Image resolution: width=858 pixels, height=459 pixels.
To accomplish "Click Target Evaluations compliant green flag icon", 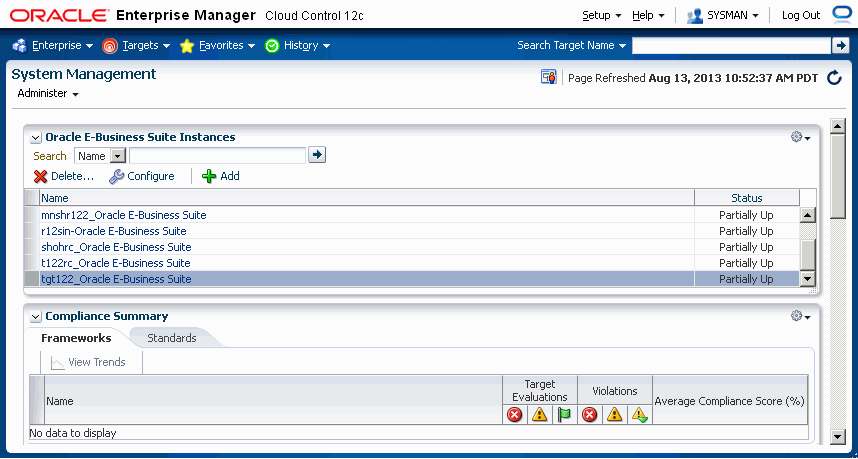I will point(564,416).
